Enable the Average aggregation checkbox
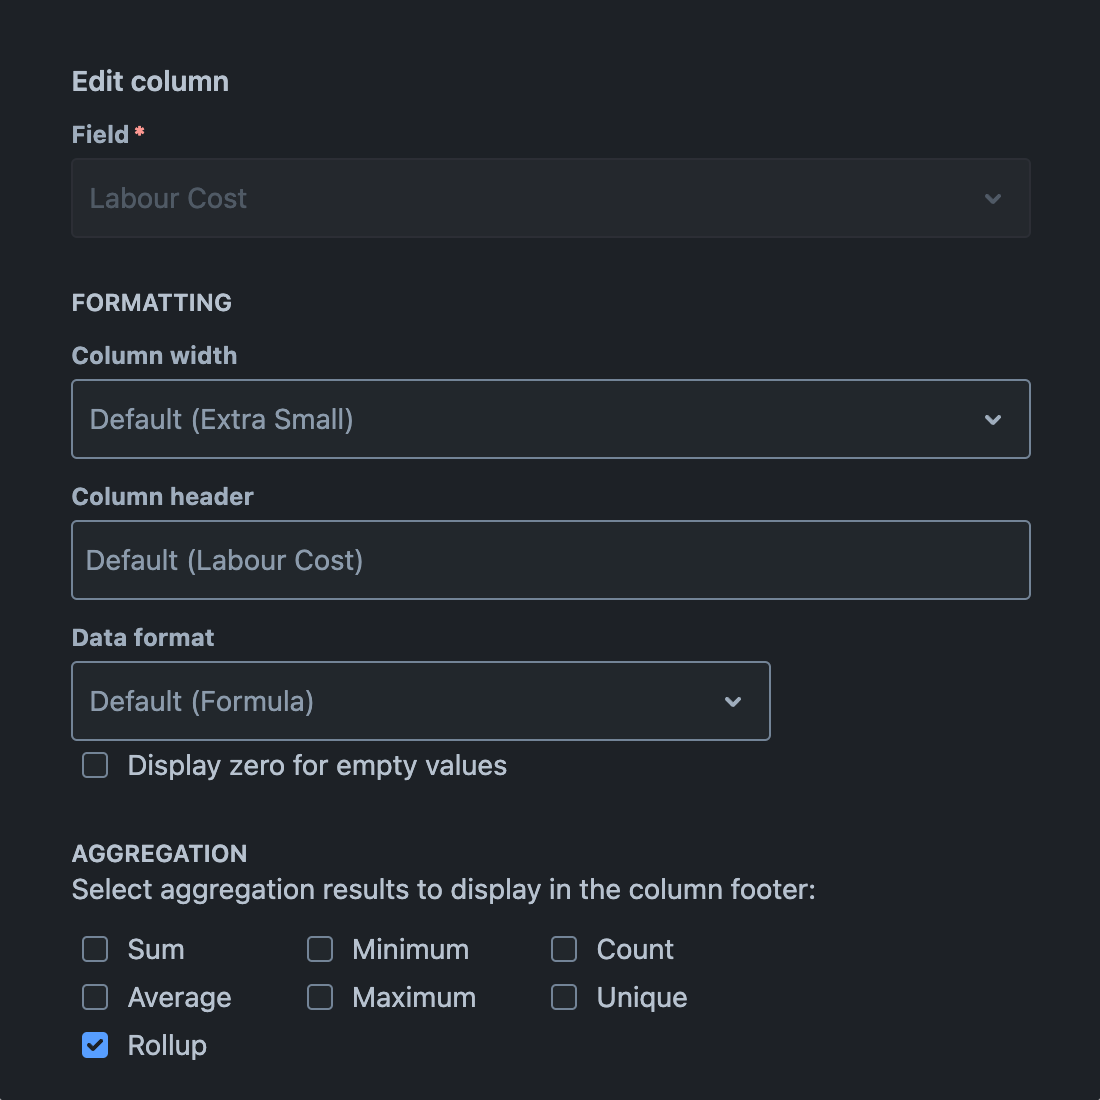Image resolution: width=1100 pixels, height=1100 pixels. tap(95, 997)
